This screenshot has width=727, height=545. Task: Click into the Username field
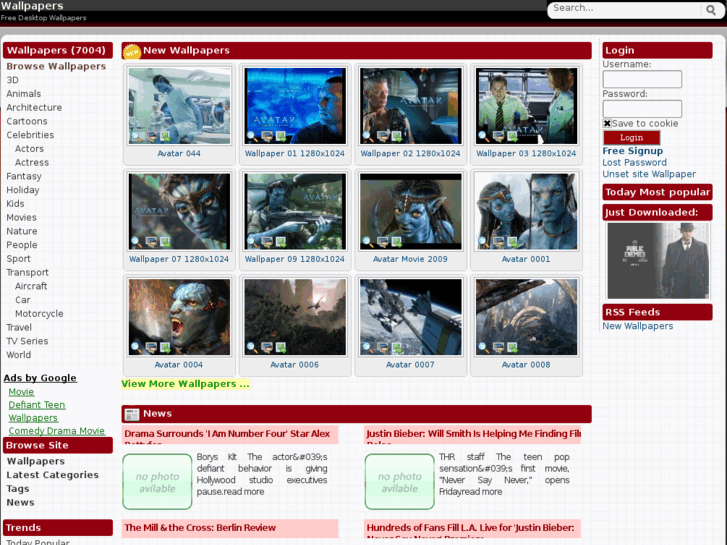[x=642, y=79]
